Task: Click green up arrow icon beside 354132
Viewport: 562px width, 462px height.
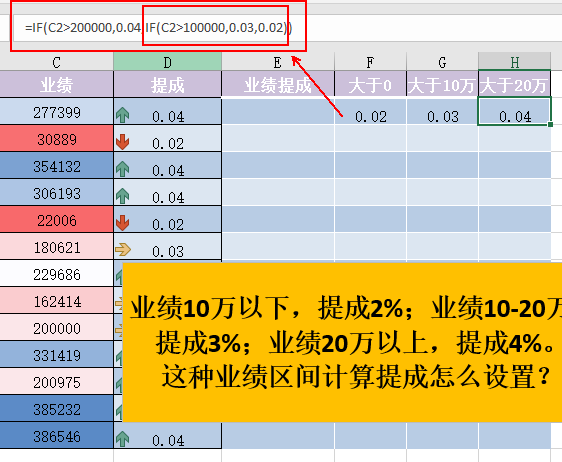Action: click(123, 169)
